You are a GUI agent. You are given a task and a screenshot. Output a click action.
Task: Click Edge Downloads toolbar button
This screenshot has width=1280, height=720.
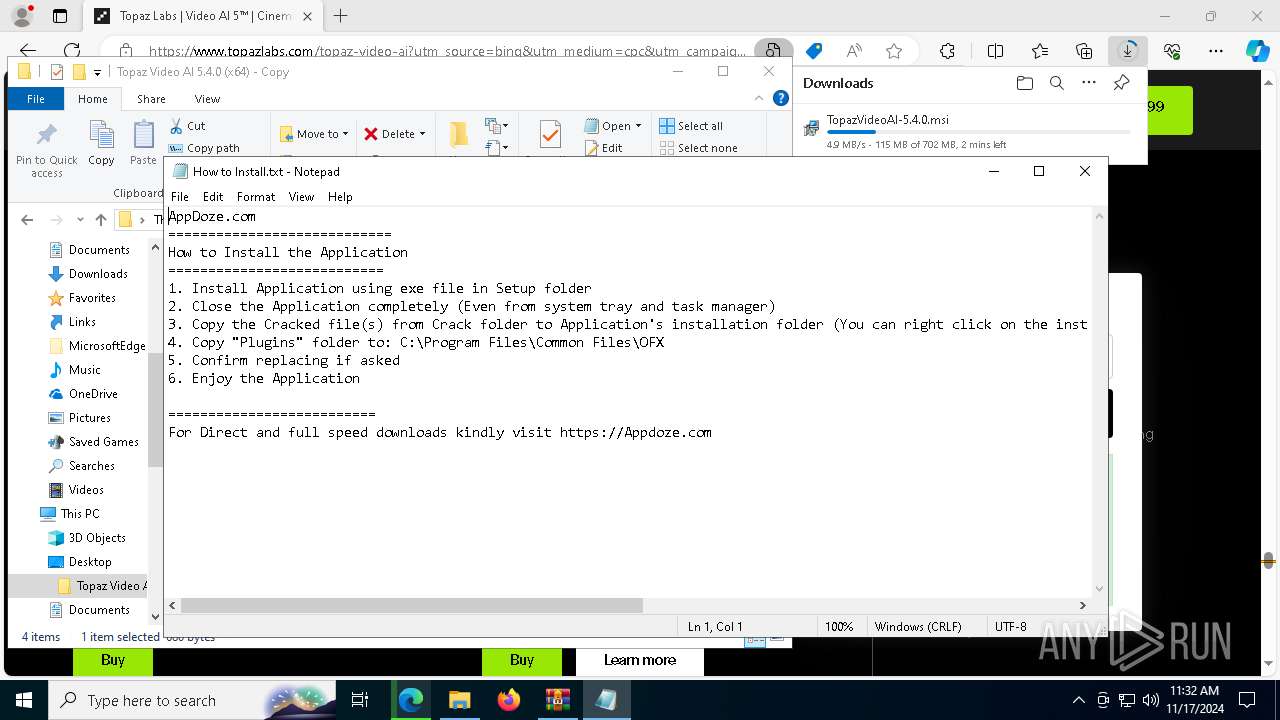tap(1128, 51)
